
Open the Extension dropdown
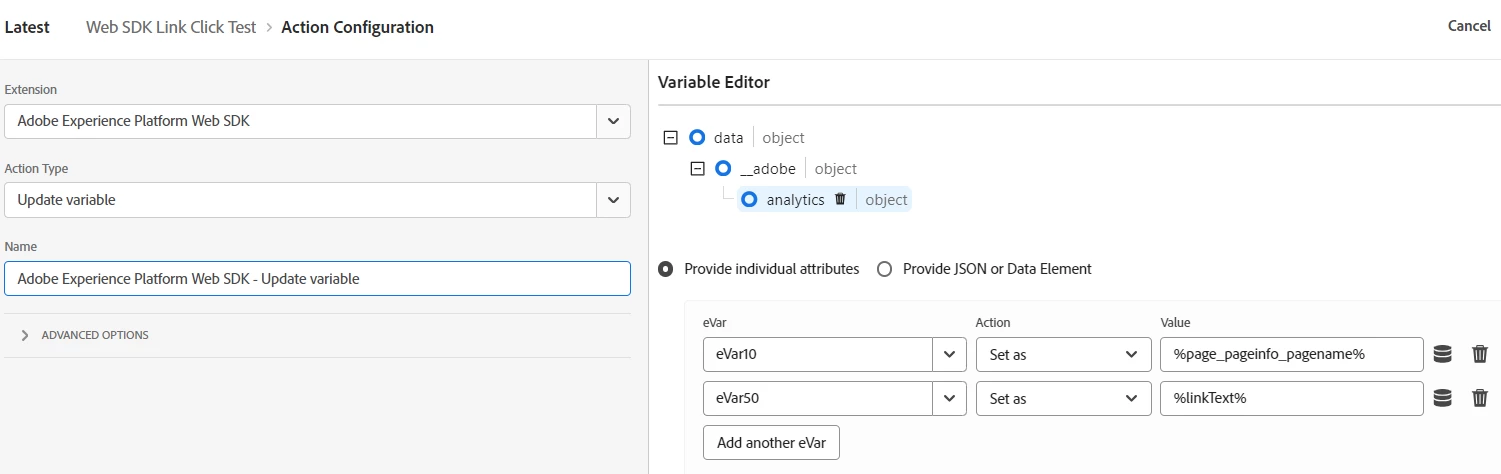(x=614, y=121)
